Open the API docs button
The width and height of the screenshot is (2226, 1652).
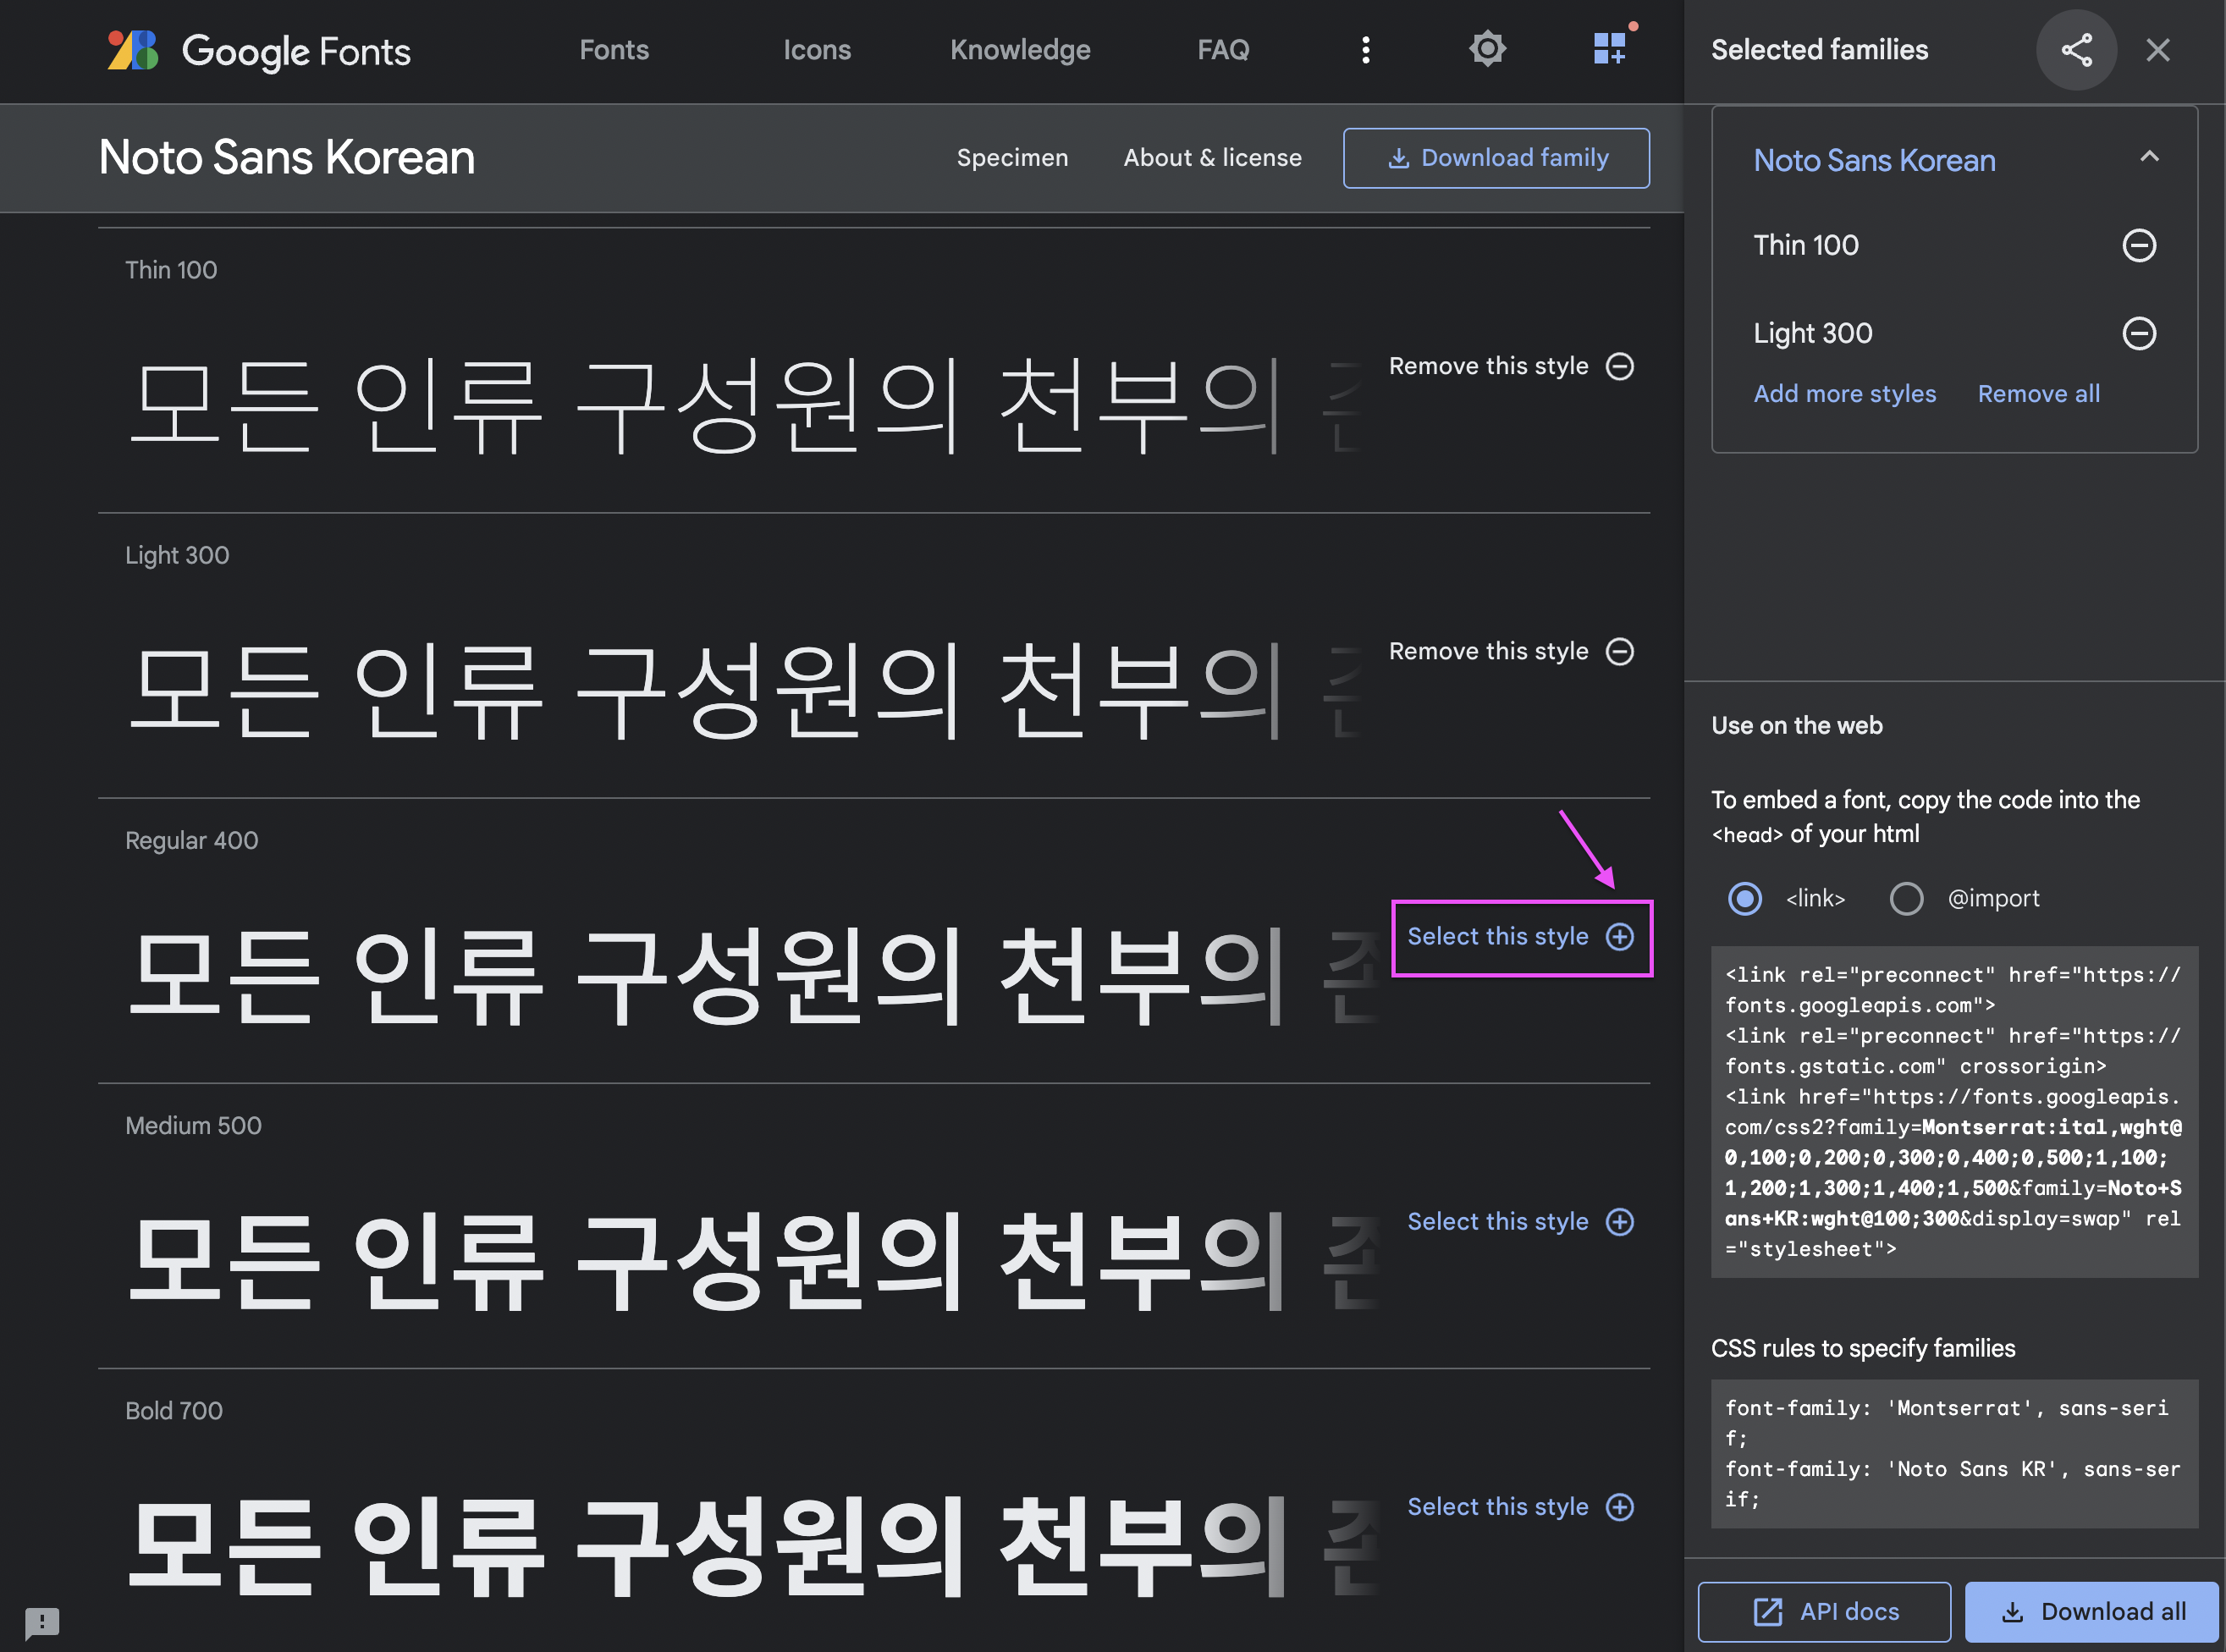click(x=1824, y=1611)
